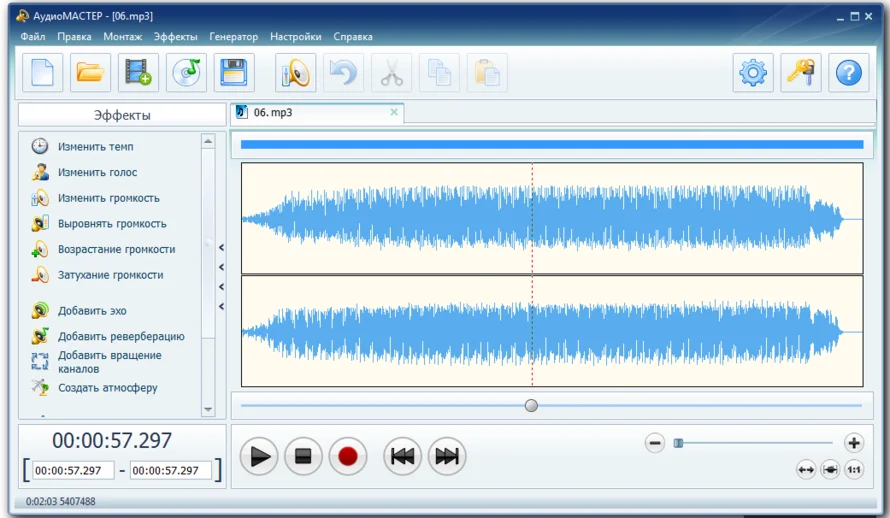Close the 06.mp3 tab
Image resolution: width=890 pixels, height=518 pixels.
[394, 113]
